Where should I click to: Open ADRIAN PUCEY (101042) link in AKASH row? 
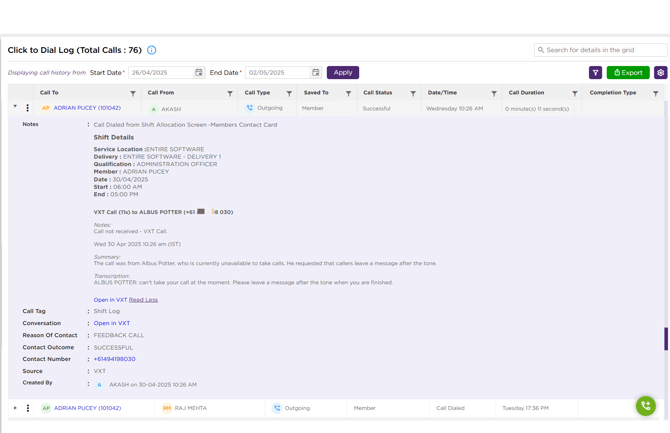(x=87, y=108)
